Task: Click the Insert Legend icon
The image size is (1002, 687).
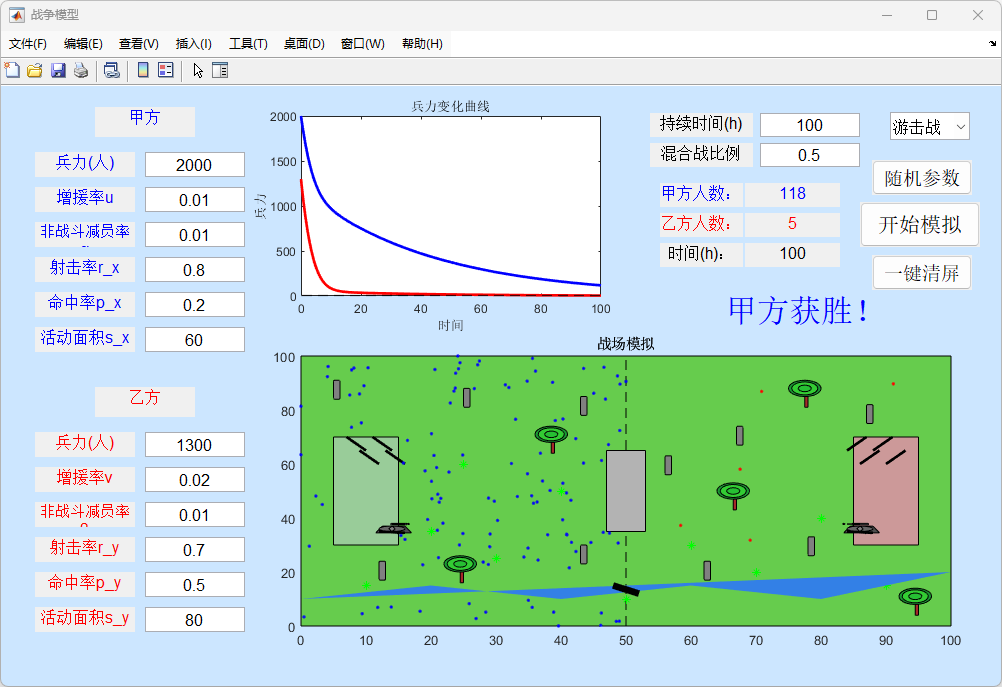Action: (x=166, y=70)
